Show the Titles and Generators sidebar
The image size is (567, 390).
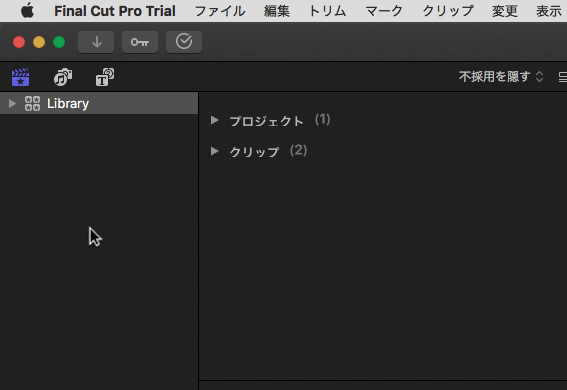point(105,77)
